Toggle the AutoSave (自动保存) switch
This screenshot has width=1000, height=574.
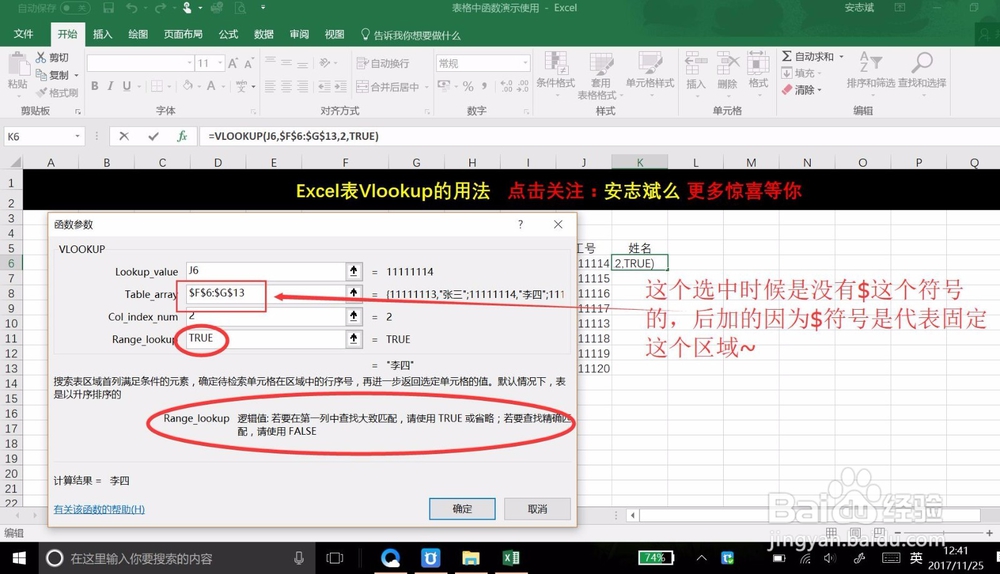(x=75, y=8)
